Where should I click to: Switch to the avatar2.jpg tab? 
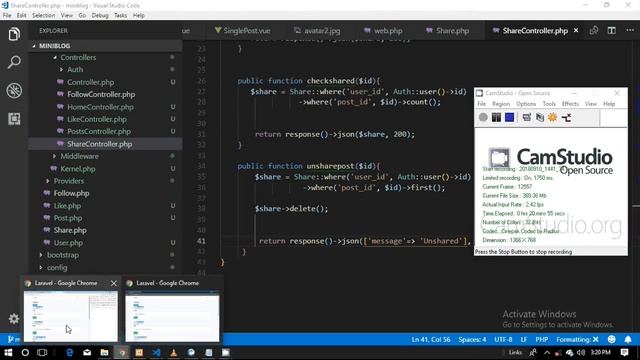(x=318, y=31)
